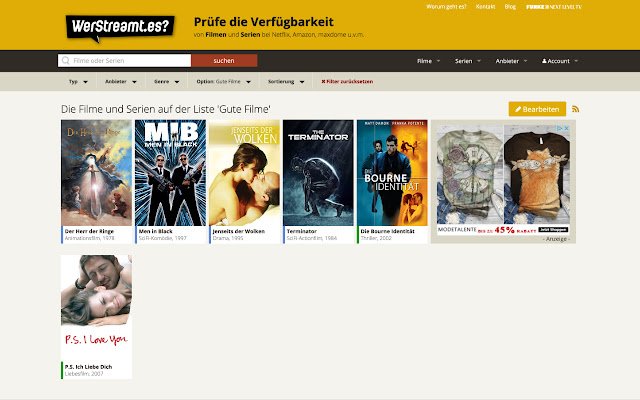The width and height of the screenshot is (640, 400).
Task: Open the 'Der Herr der Ringe' poster
Action: (96, 173)
